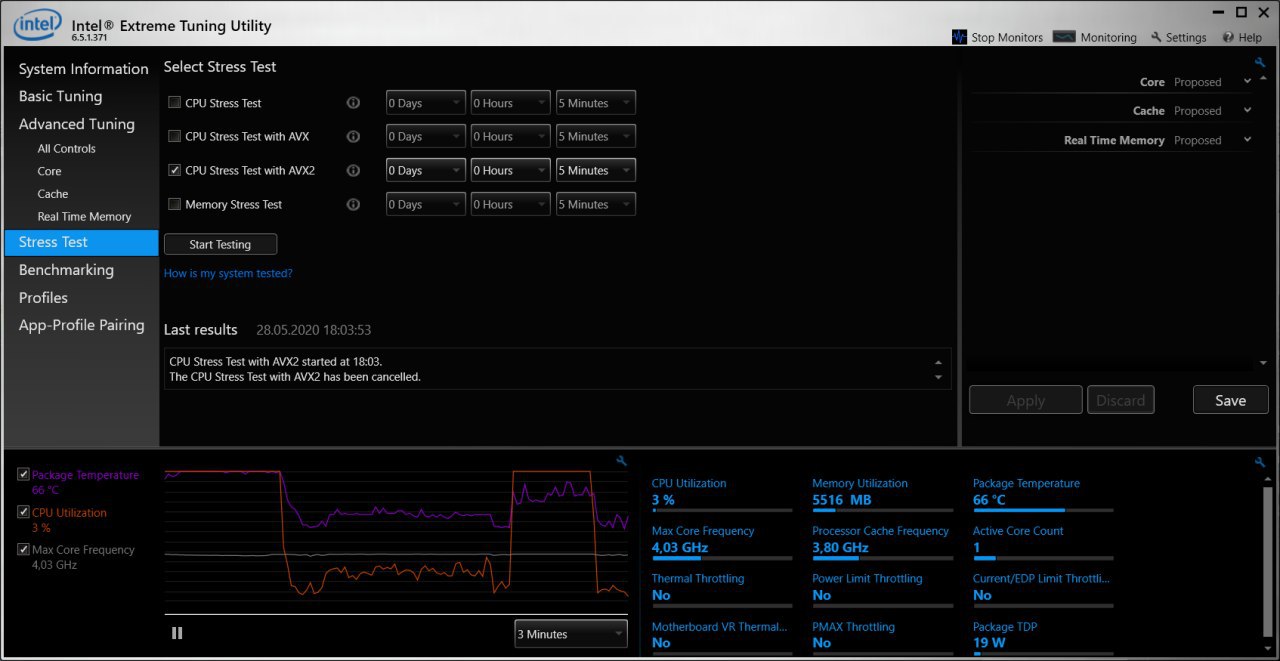Open Profiles section
Viewport: 1280px width, 661px height.
[x=43, y=298]
